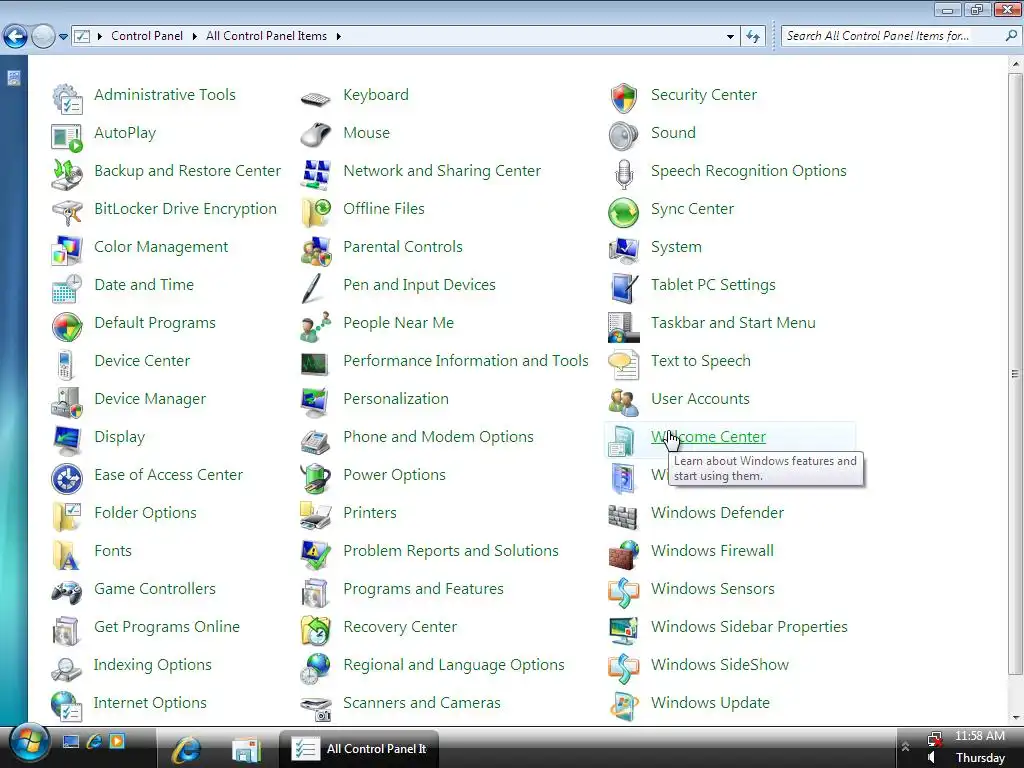Open Personalization link

pyautogui.click(x=396, y=398)
